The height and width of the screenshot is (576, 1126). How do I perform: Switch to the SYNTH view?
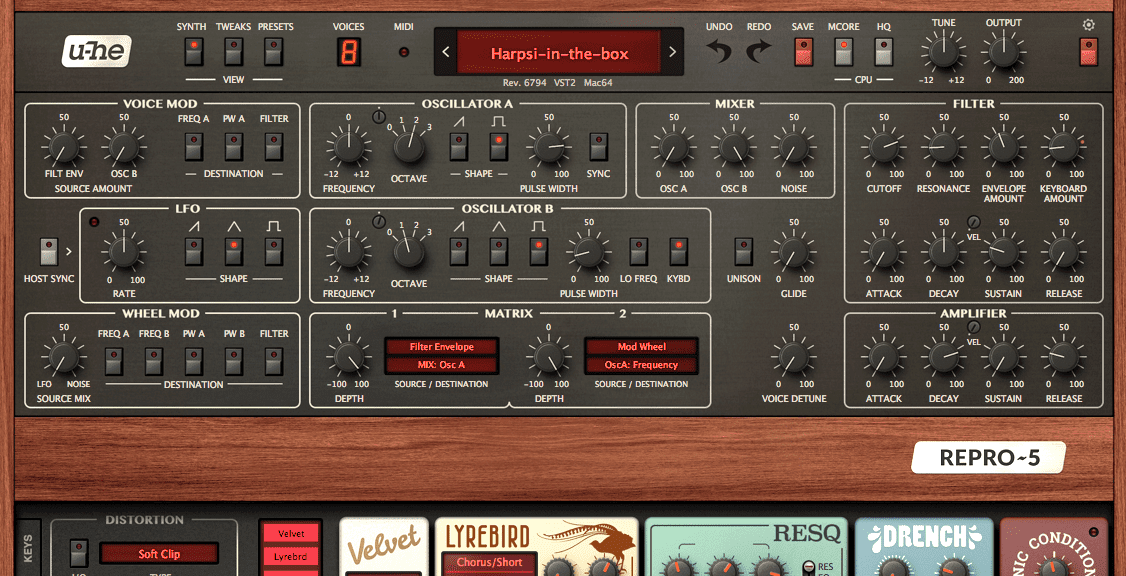pyautogui.click(x=194, y=52)
